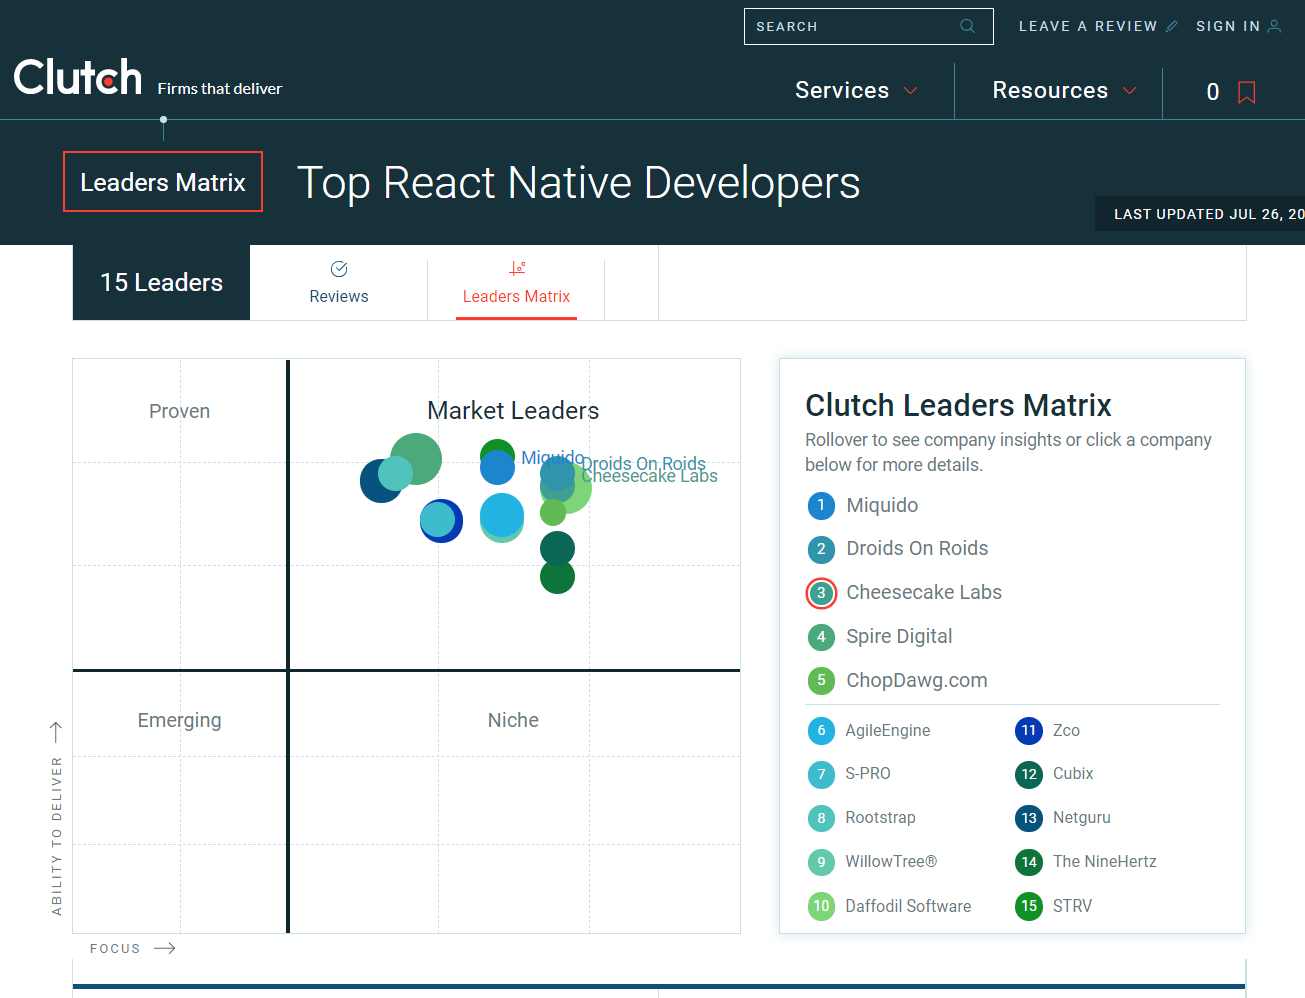Select number 14 badge for The NineHertz
Viewport: 1305px width, 998px height.
1029,862
